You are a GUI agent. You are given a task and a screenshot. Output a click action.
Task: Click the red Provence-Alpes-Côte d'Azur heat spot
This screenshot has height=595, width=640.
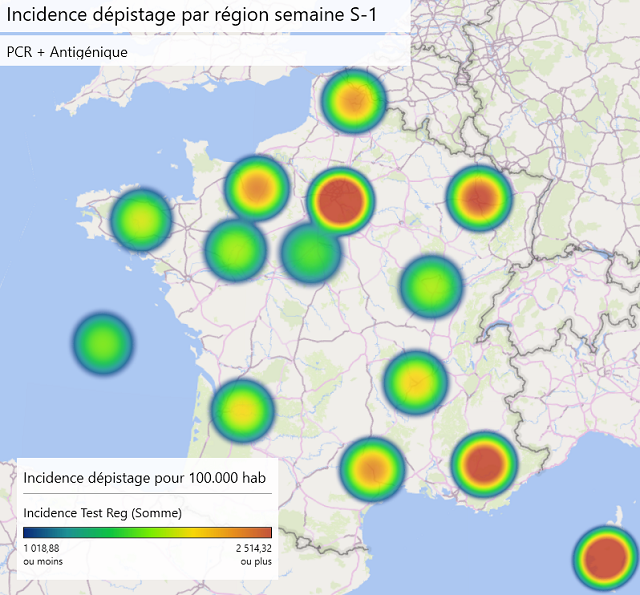(x=484, y=464)
